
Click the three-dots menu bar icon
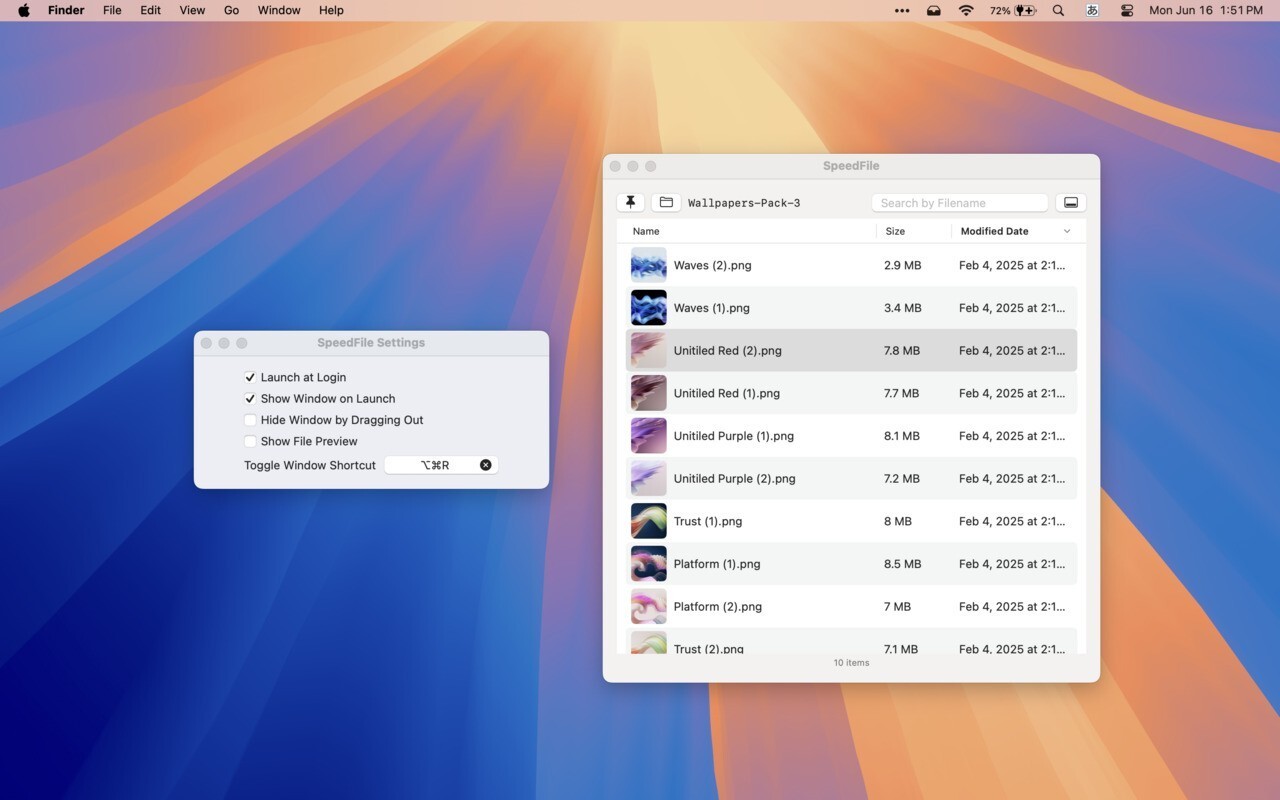coord(902,10)
